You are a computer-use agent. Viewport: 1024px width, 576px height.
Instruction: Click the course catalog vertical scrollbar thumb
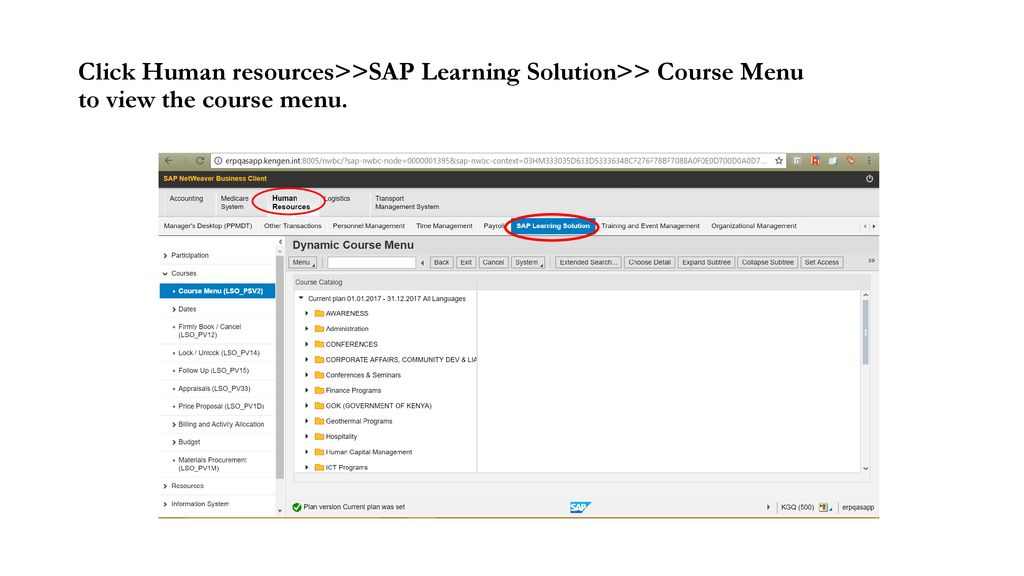(865, 333)
